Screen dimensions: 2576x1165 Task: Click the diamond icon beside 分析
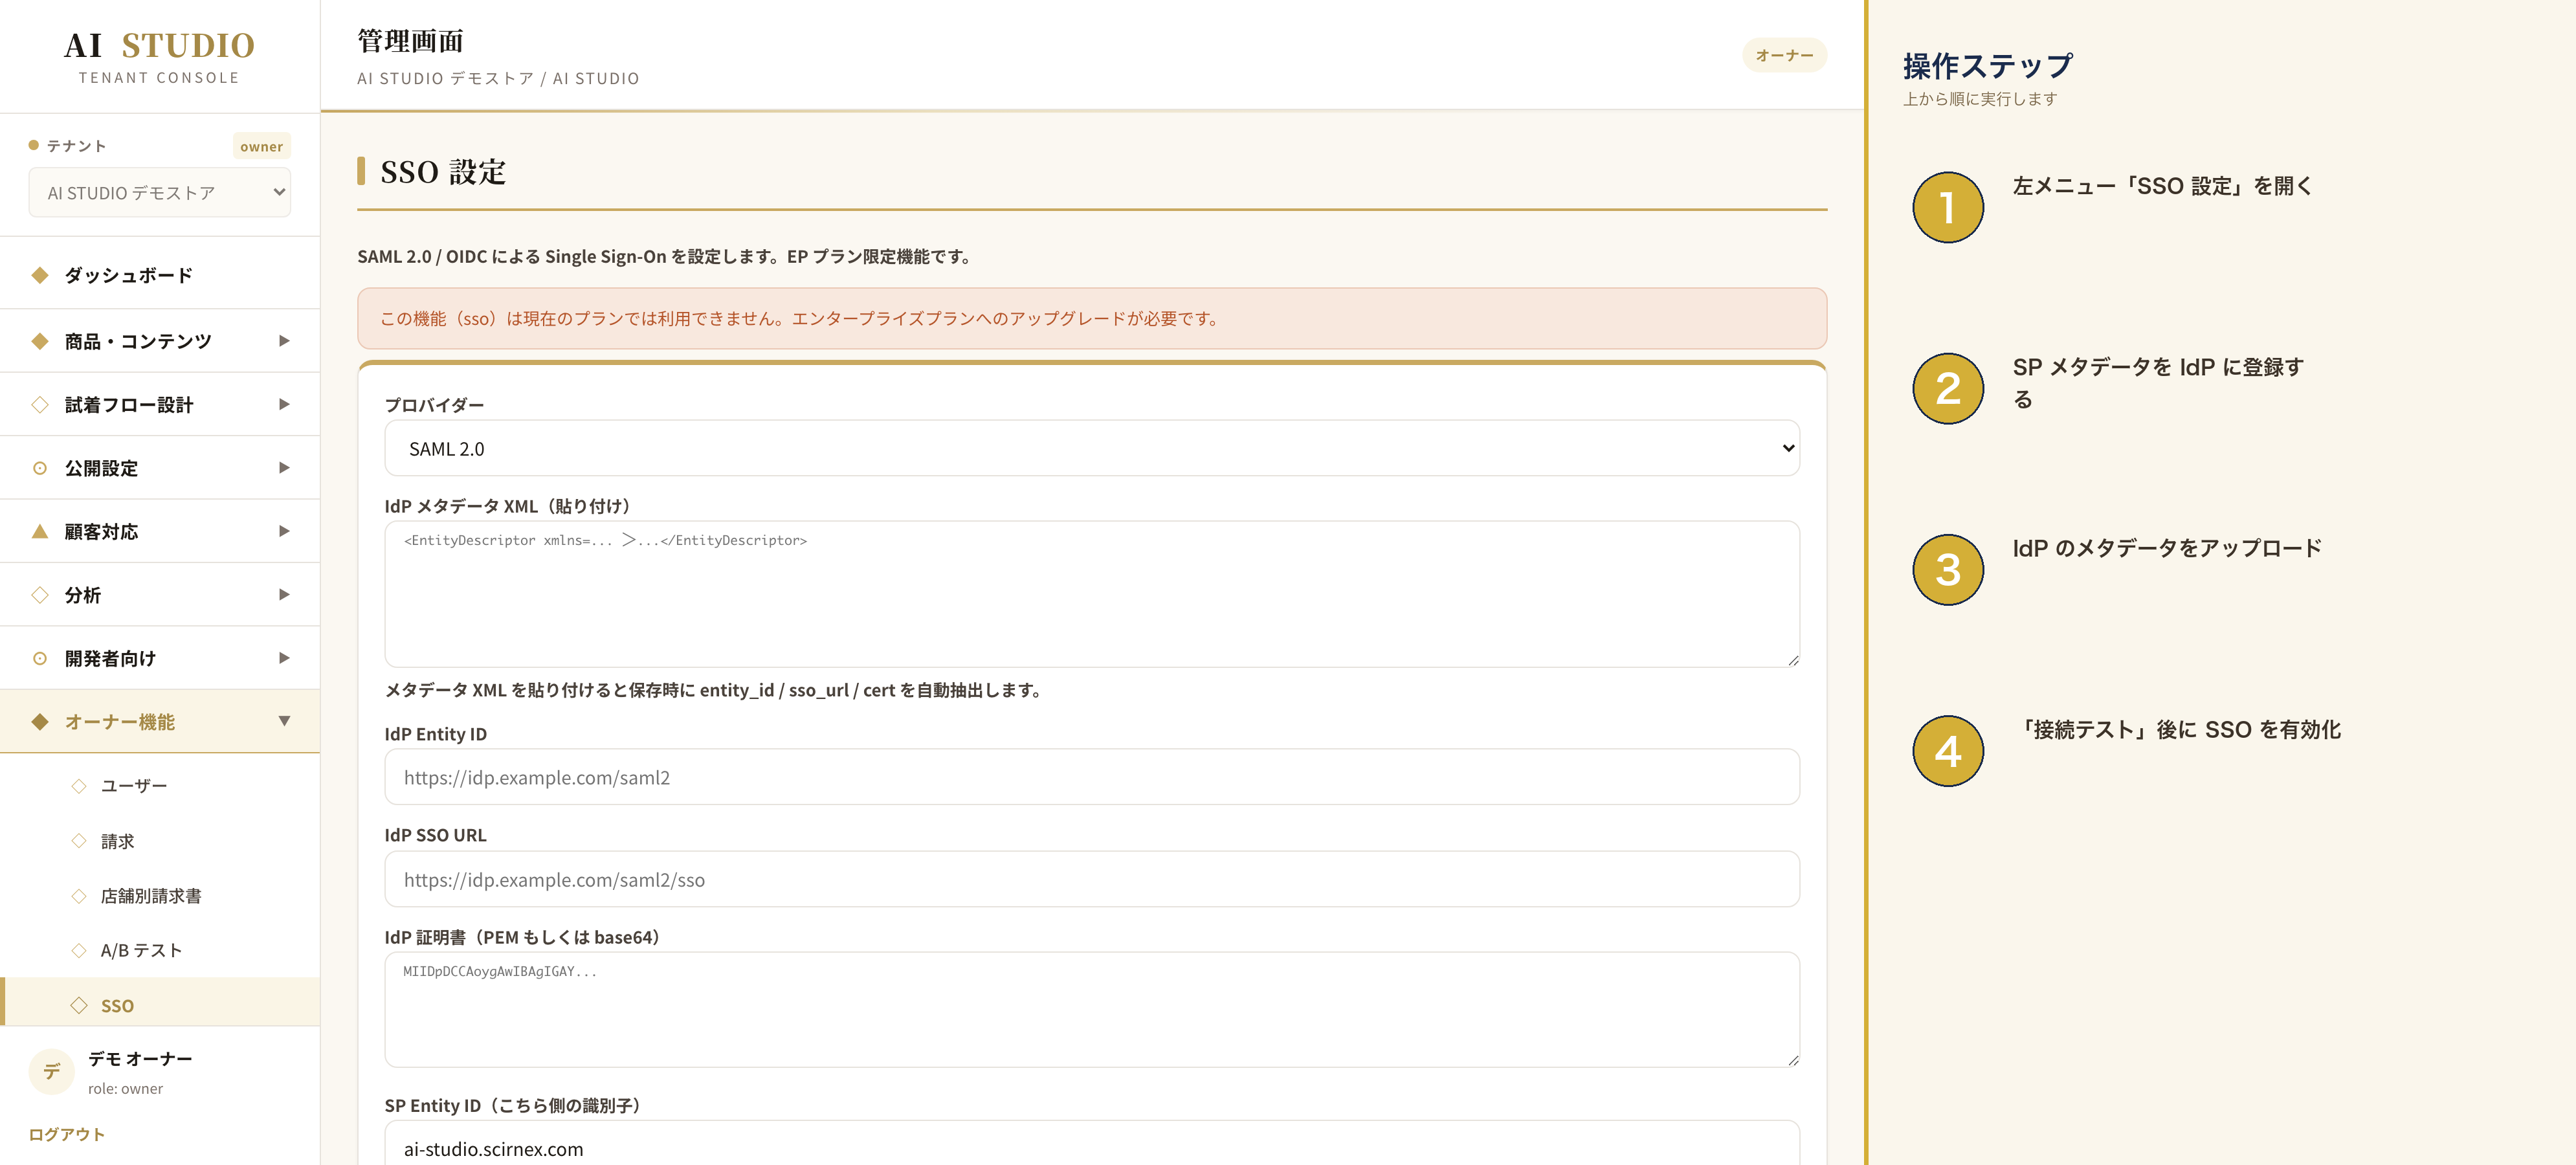tap(40, 595)
